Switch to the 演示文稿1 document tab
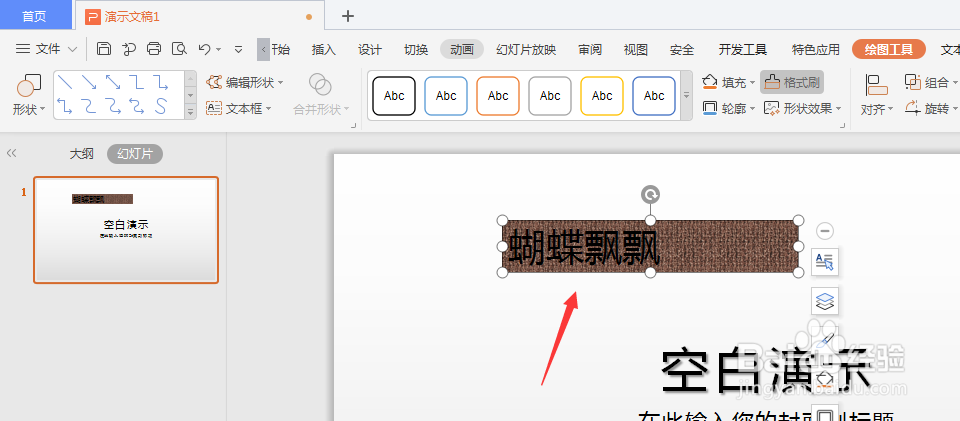Screen dimensions: 960x421 tap(200, 17)
